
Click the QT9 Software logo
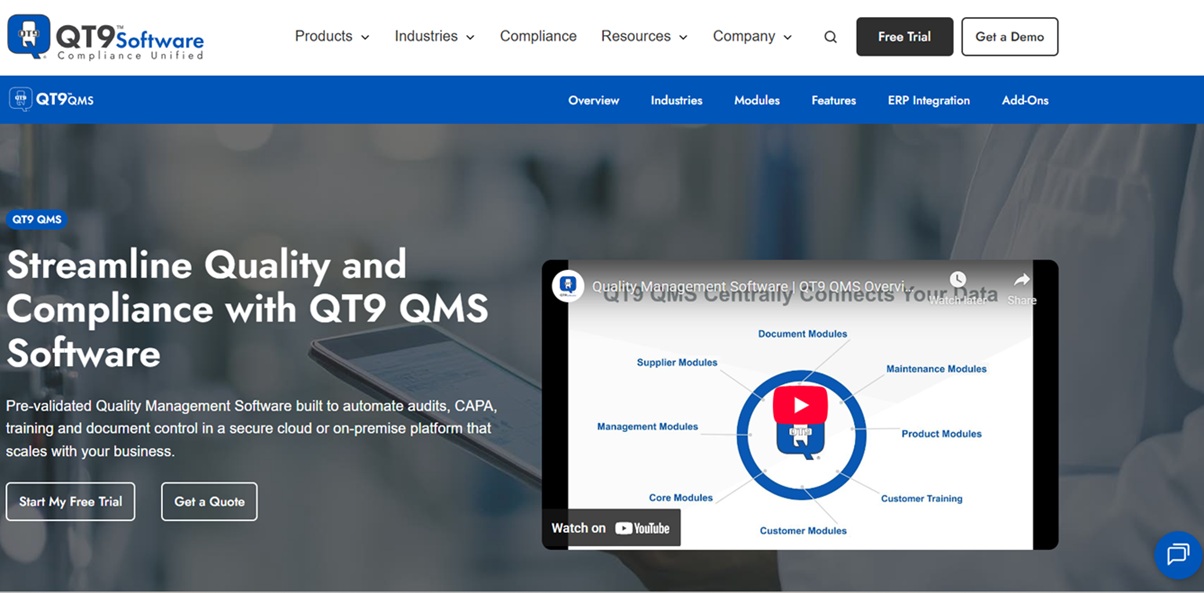tap(105, 37)
